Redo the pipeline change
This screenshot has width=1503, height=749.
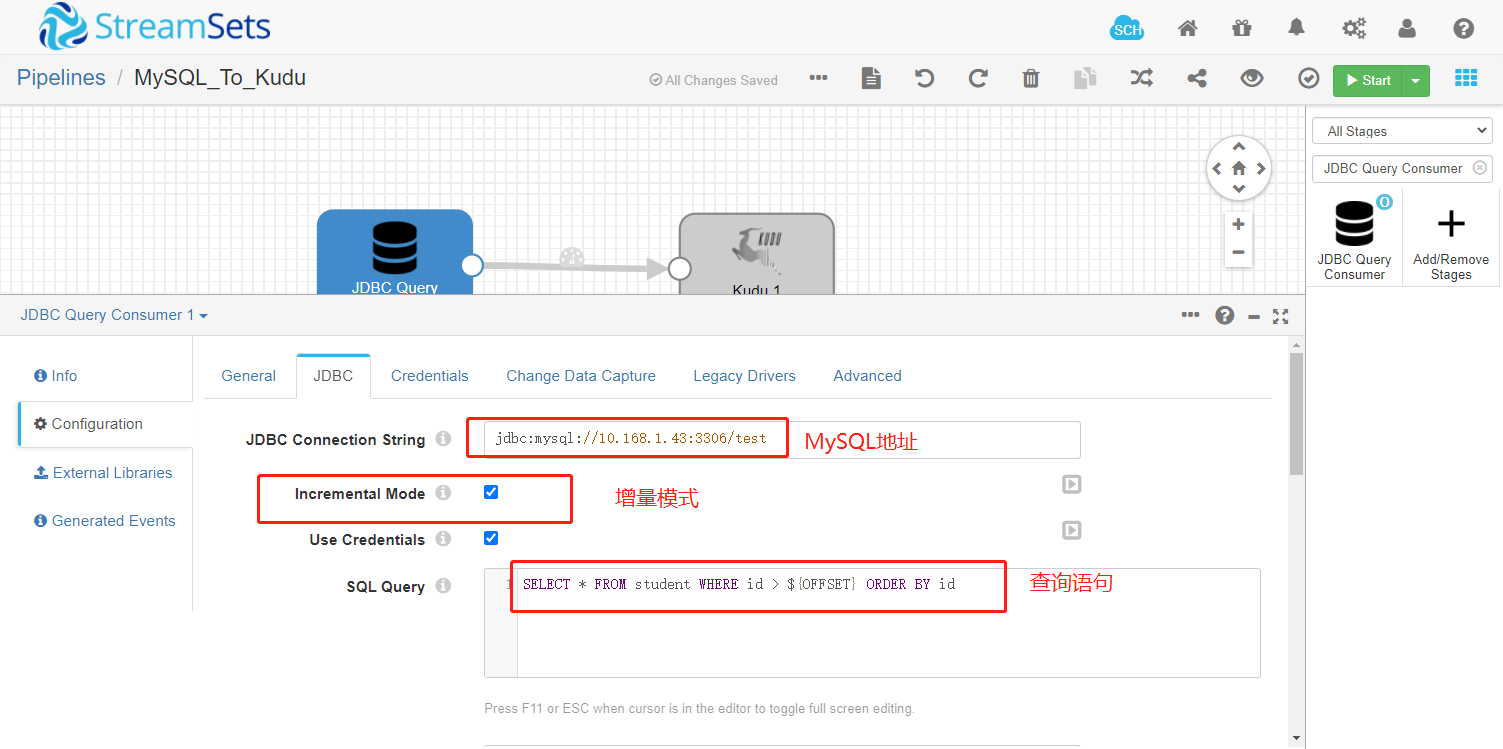tap(979, 78)
